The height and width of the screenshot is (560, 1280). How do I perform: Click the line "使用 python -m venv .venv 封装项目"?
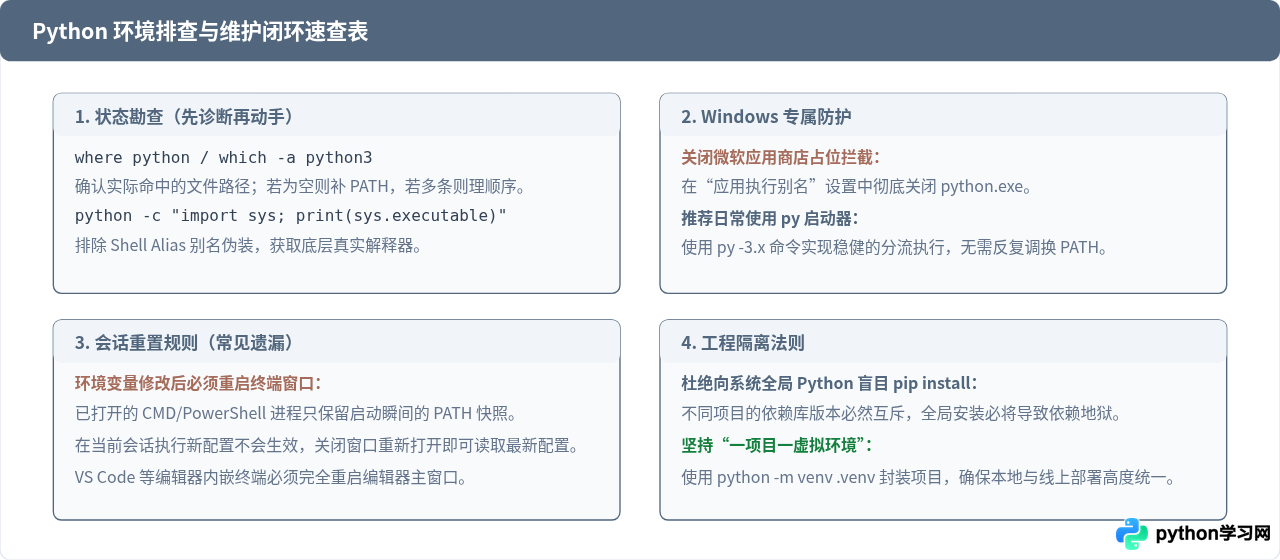pos(928,476)
